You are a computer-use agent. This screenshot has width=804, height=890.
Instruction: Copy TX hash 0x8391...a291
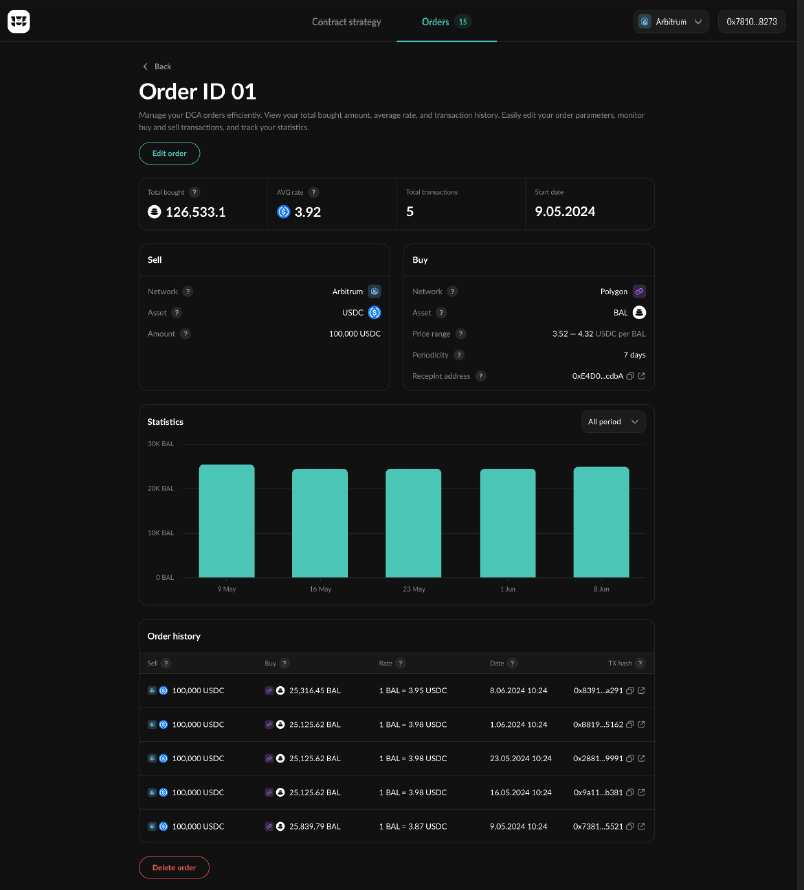coord(630,691)
